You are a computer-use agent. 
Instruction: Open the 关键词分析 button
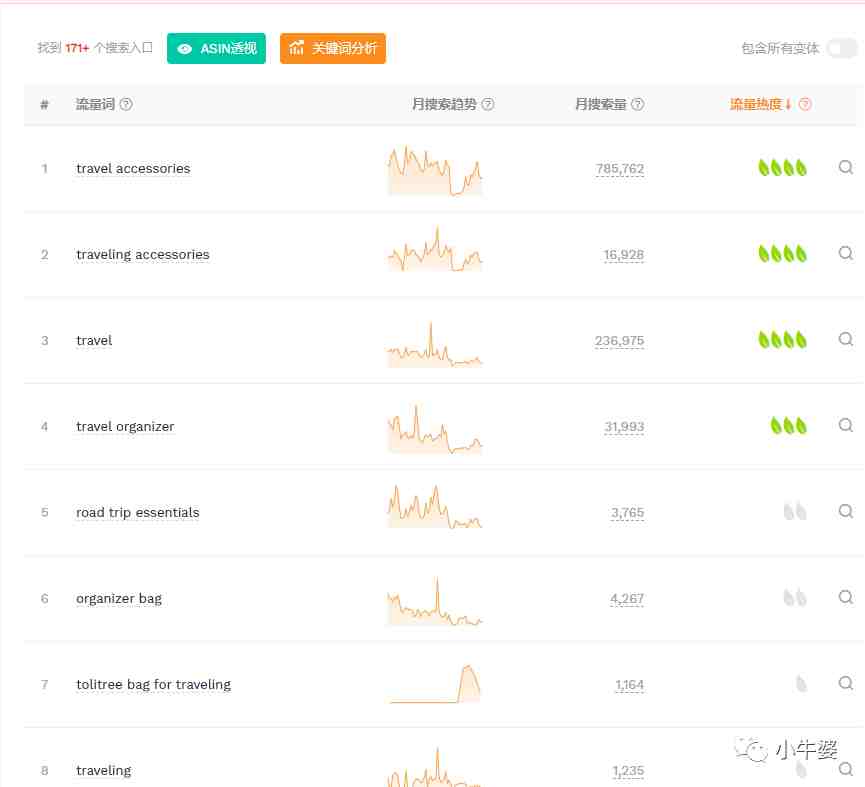333,49
